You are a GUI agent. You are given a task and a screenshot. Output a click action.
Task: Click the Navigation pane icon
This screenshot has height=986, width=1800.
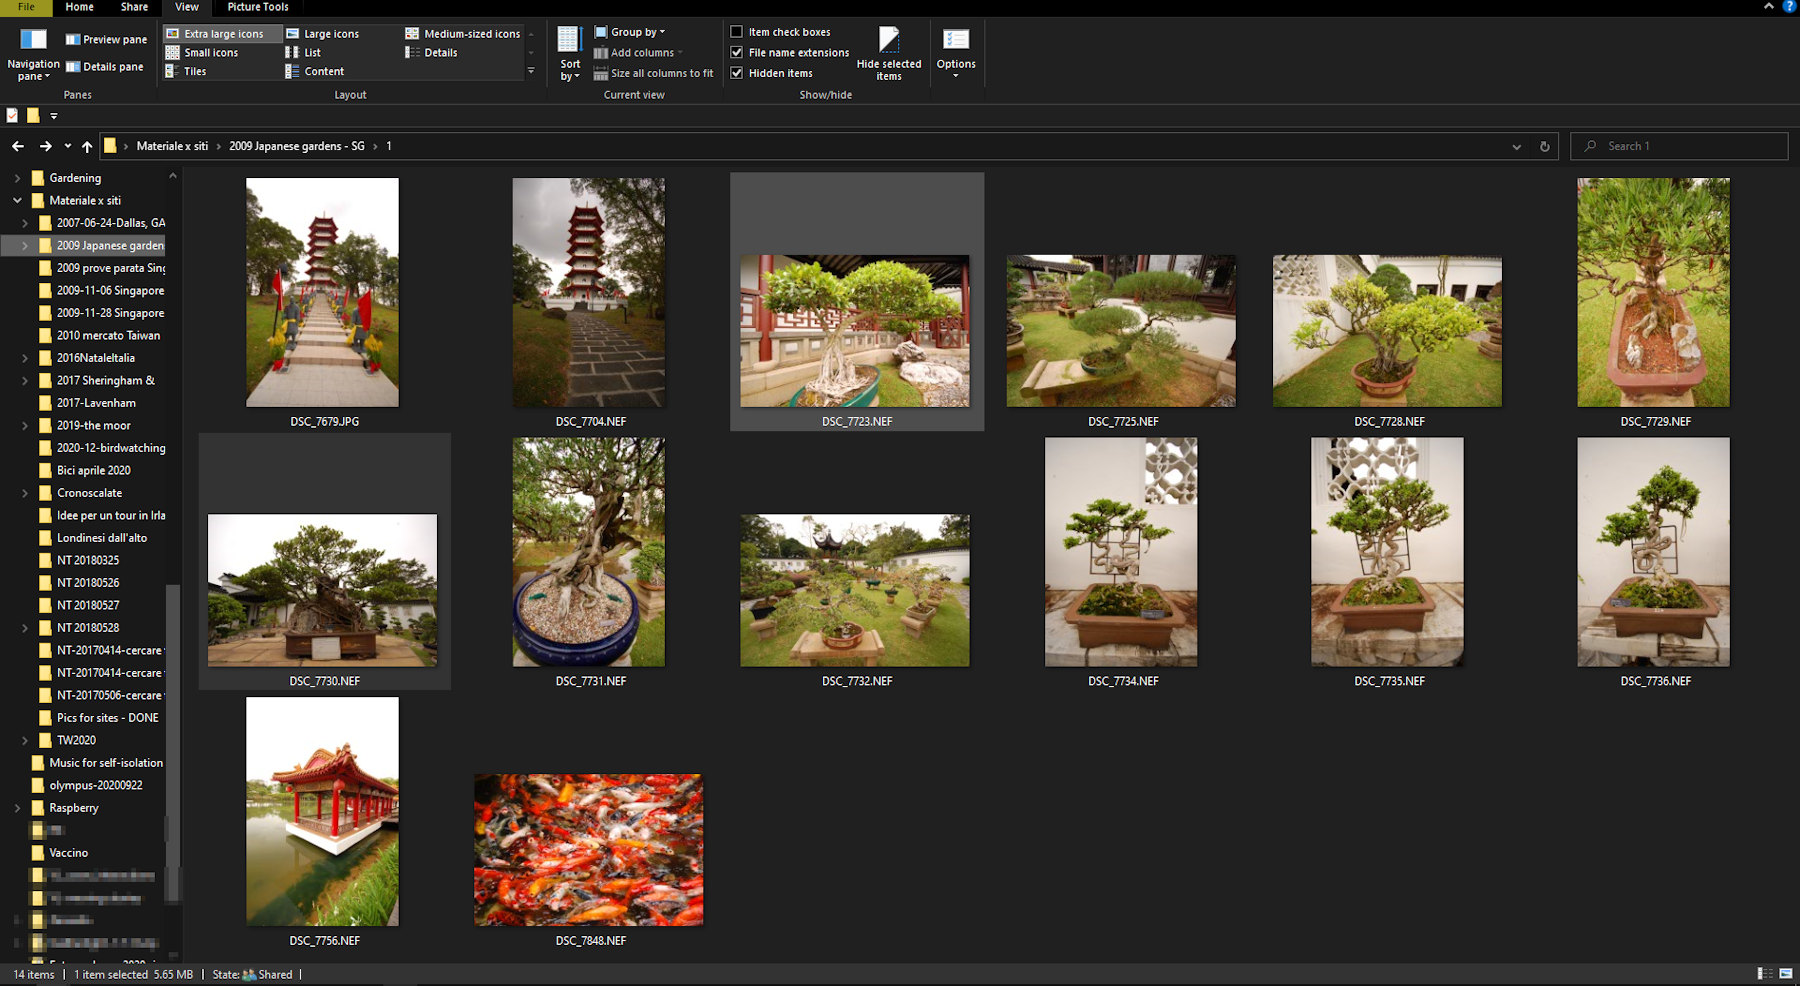point(33,40)
